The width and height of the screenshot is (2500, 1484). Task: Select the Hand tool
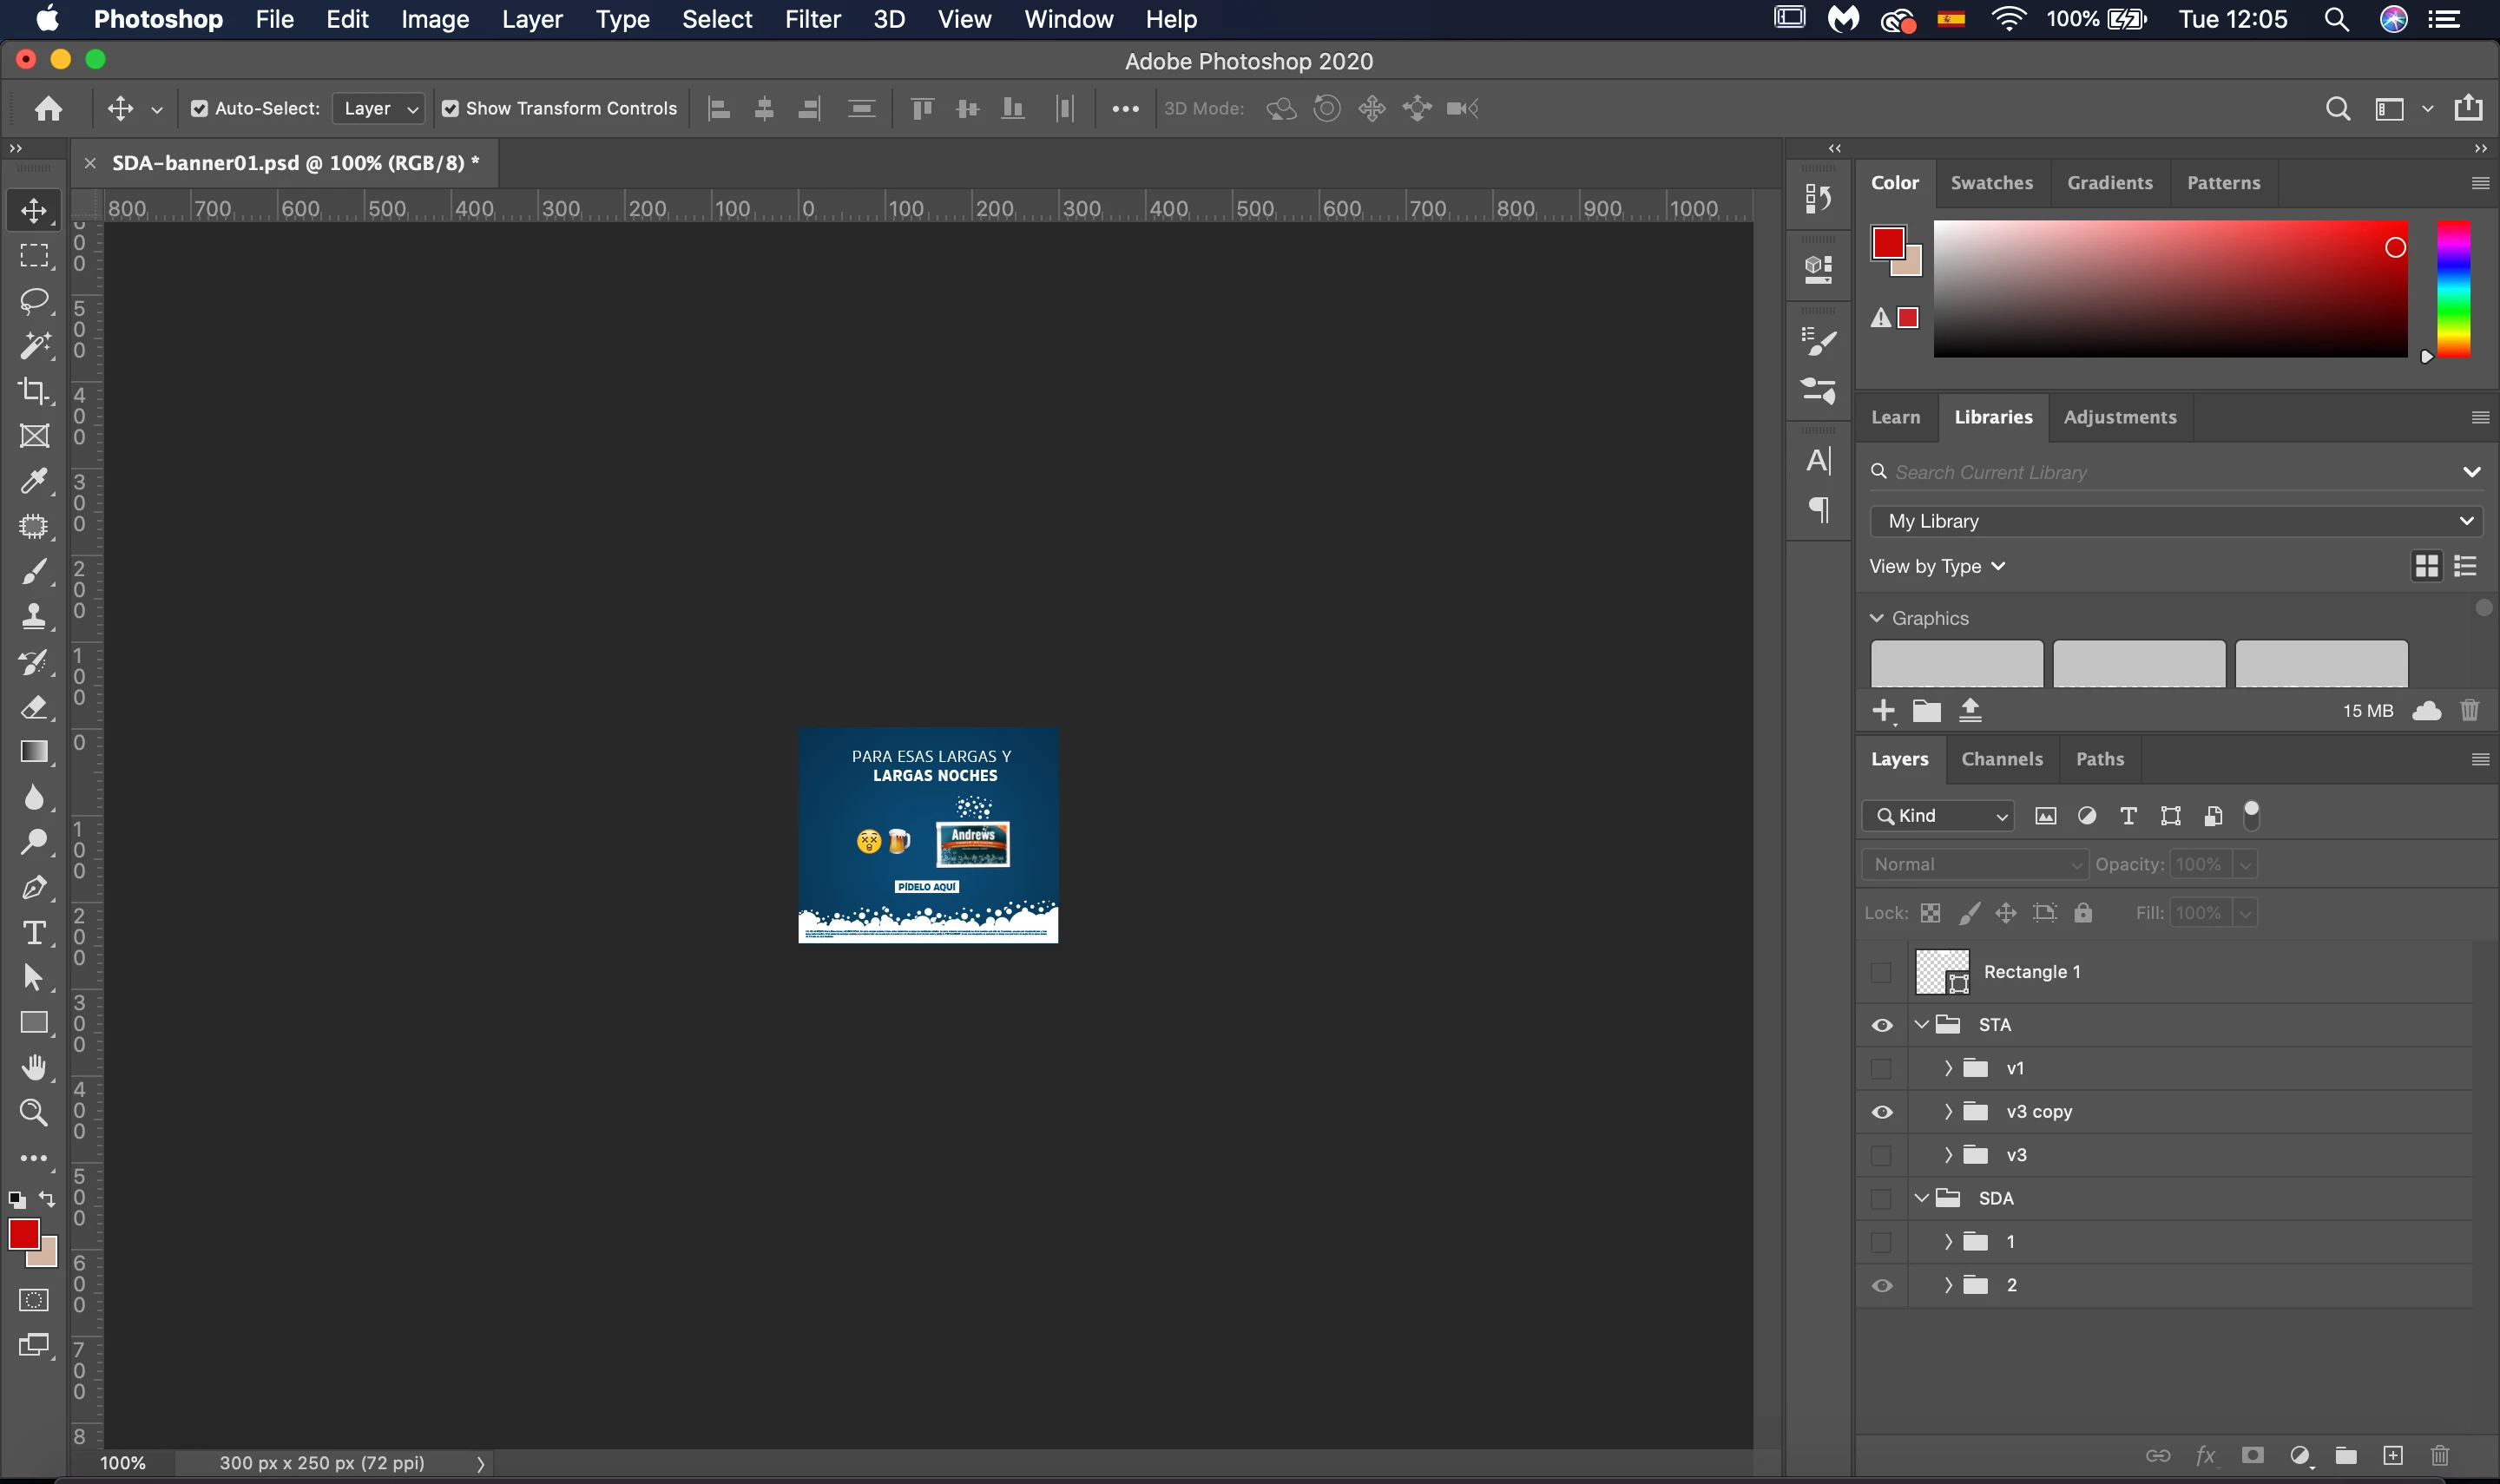point(34,1067)
